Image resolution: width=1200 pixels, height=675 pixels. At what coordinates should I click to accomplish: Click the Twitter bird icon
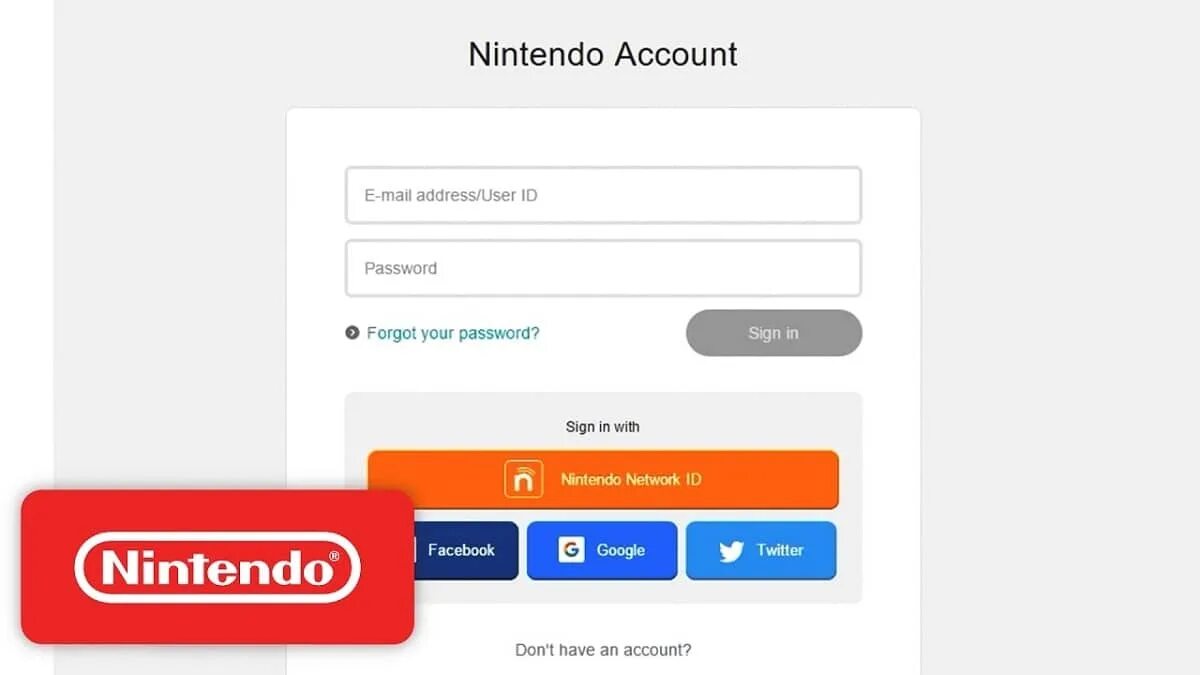tap(731, 551)
